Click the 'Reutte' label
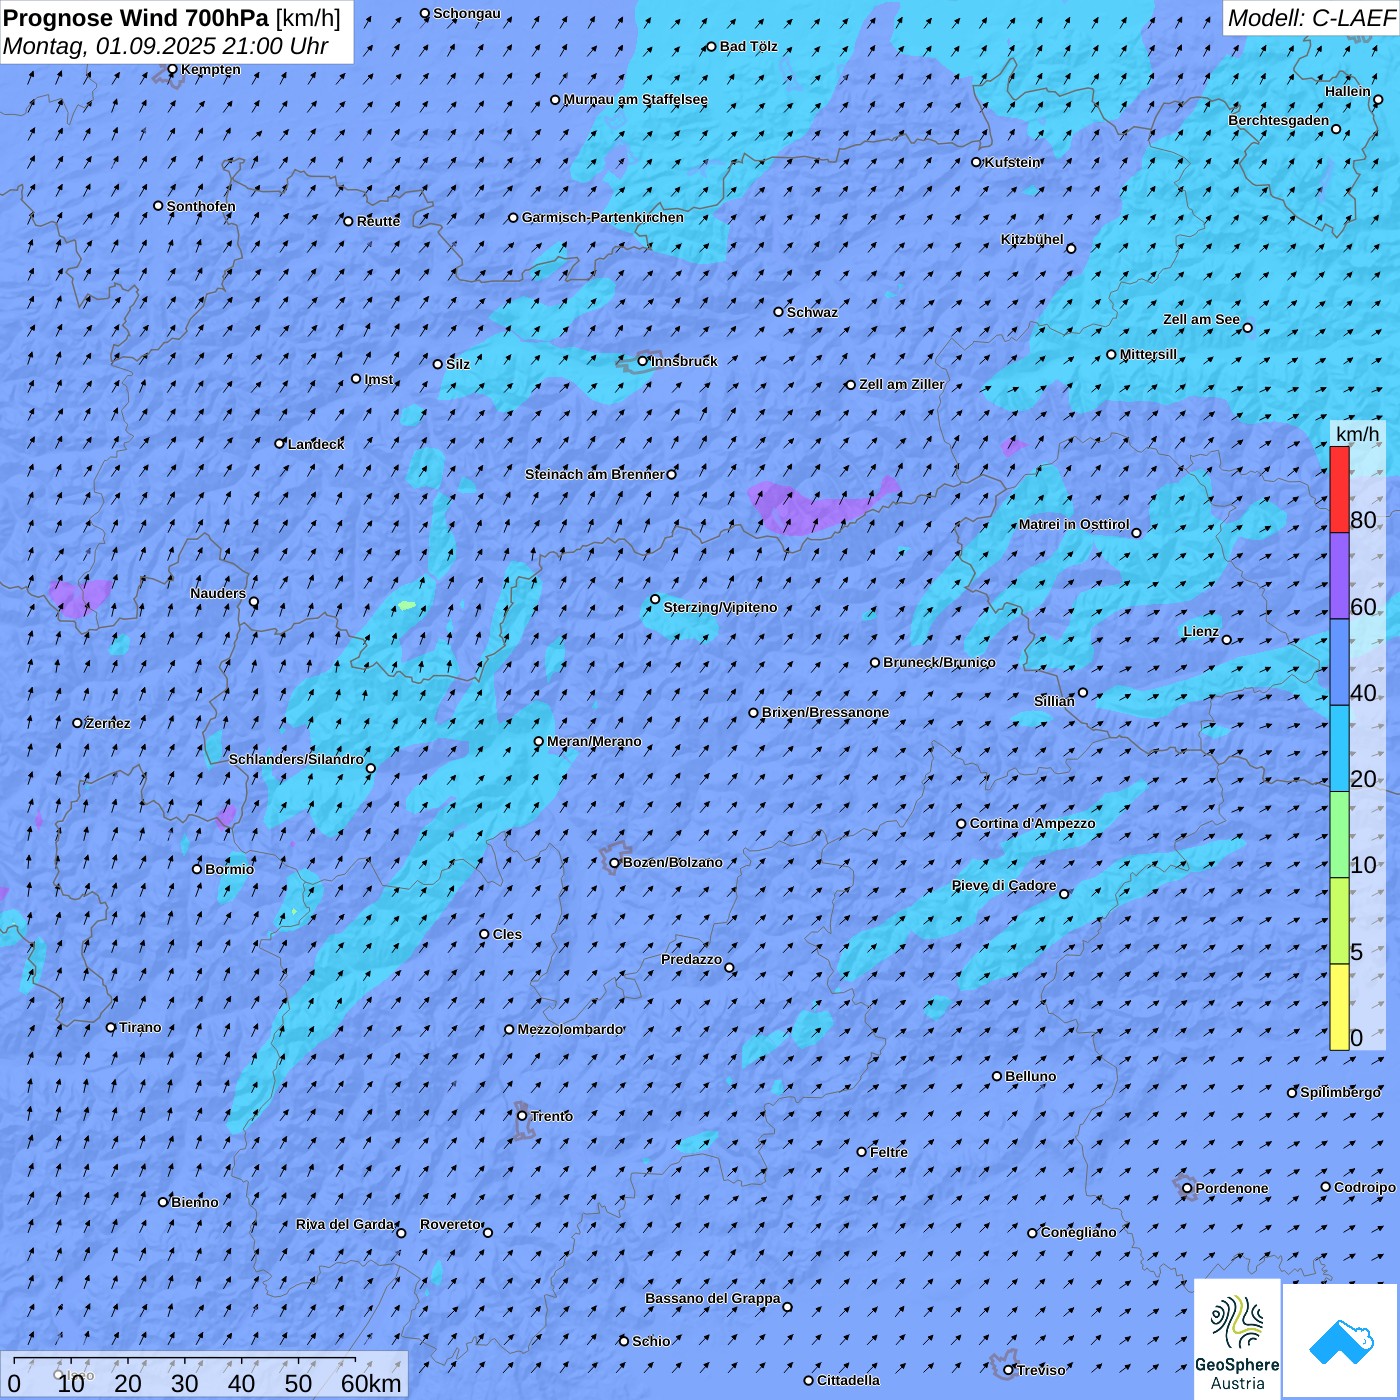The width and height of the screenshot is (1400, 1400). coord(378,221)
